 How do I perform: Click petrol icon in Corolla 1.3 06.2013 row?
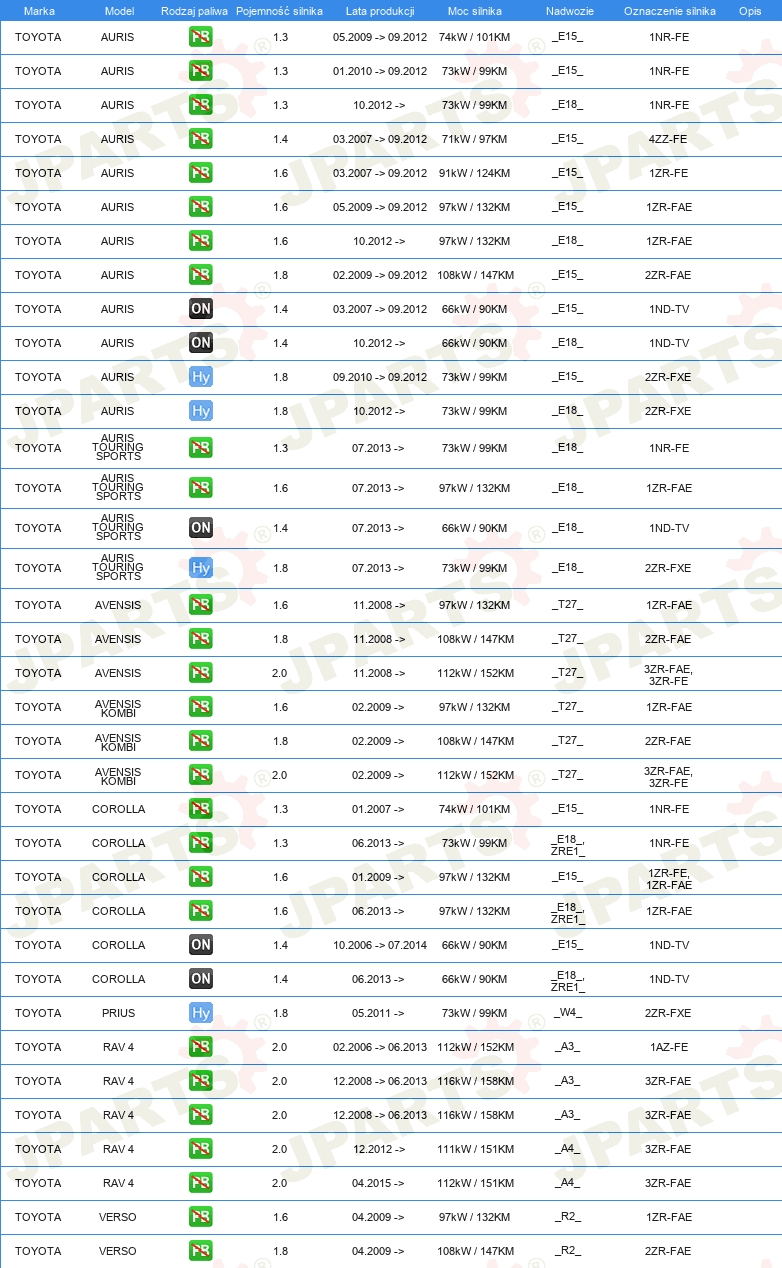coord(201,843)
